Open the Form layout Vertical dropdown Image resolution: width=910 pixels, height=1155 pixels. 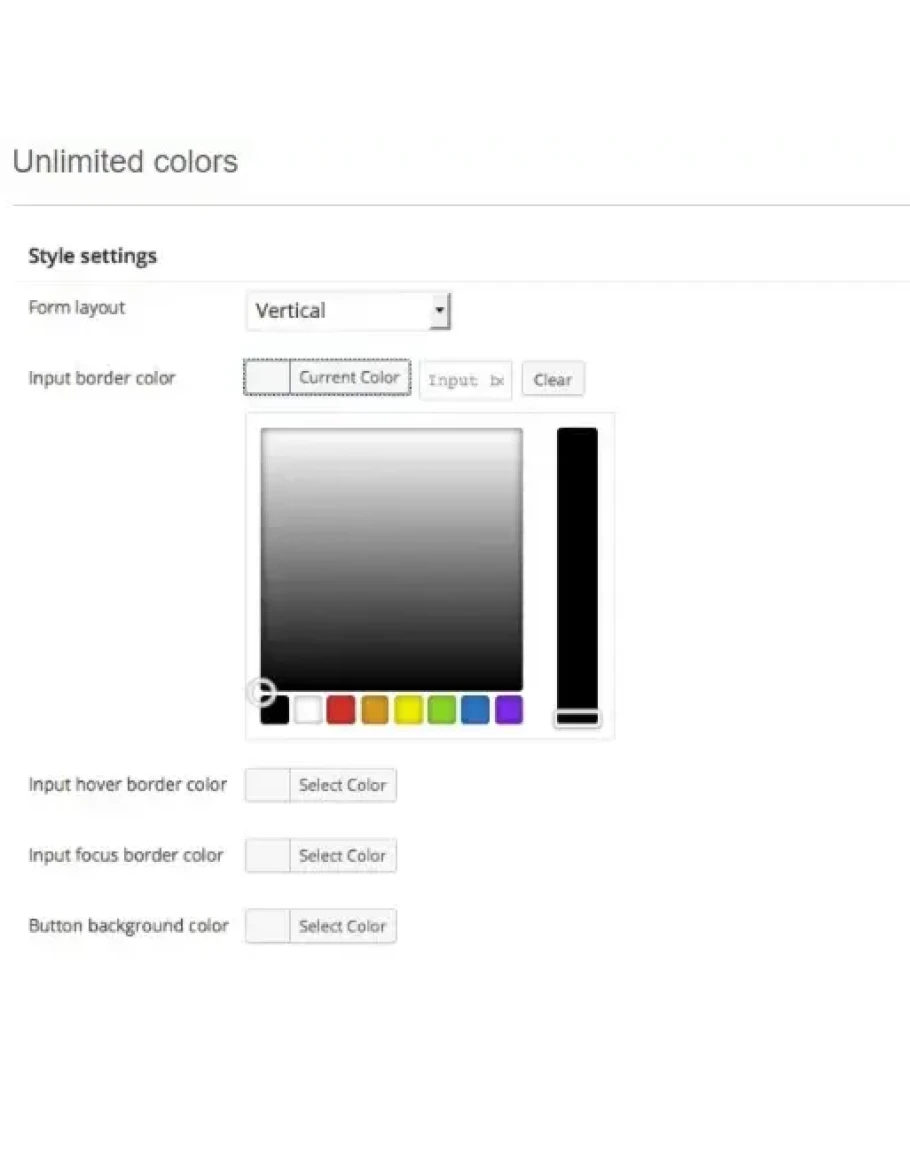(348, 311)
